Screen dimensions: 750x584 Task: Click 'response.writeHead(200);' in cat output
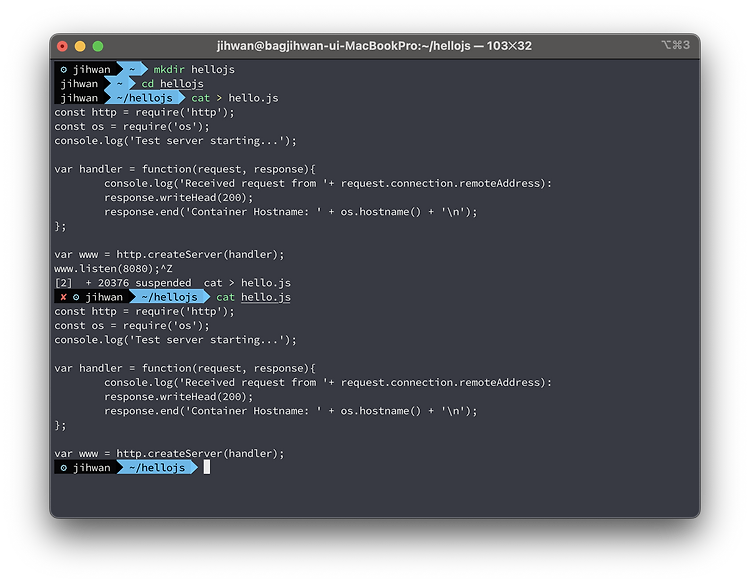point(178,397)
